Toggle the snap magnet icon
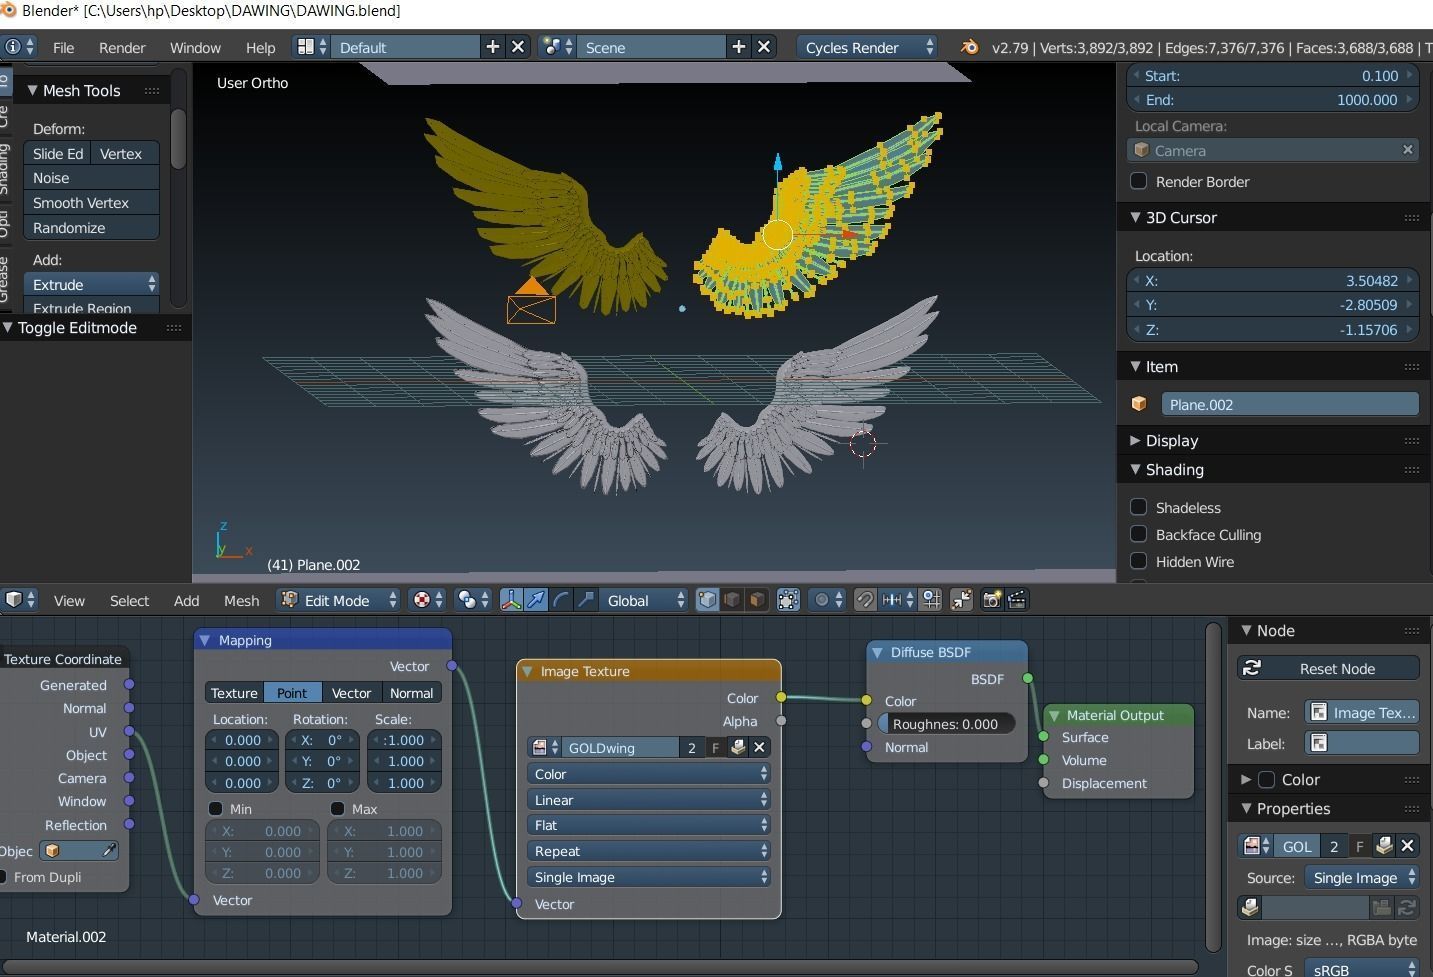This screenshot has height=977, width=1433. tap(865, 600)
